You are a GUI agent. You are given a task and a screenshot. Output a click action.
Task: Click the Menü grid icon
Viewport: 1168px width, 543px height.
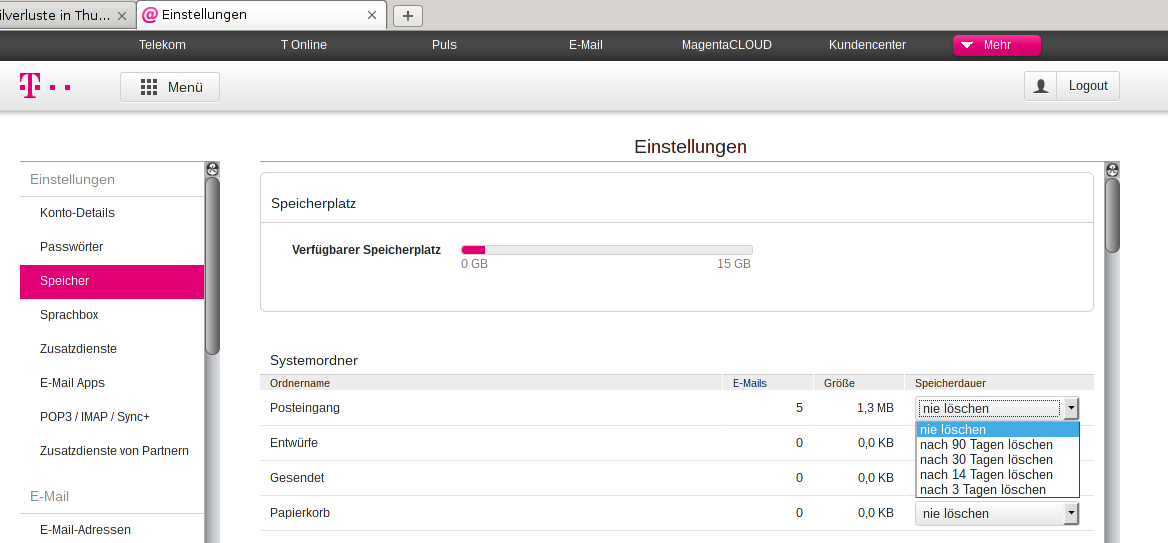(149, 87)
